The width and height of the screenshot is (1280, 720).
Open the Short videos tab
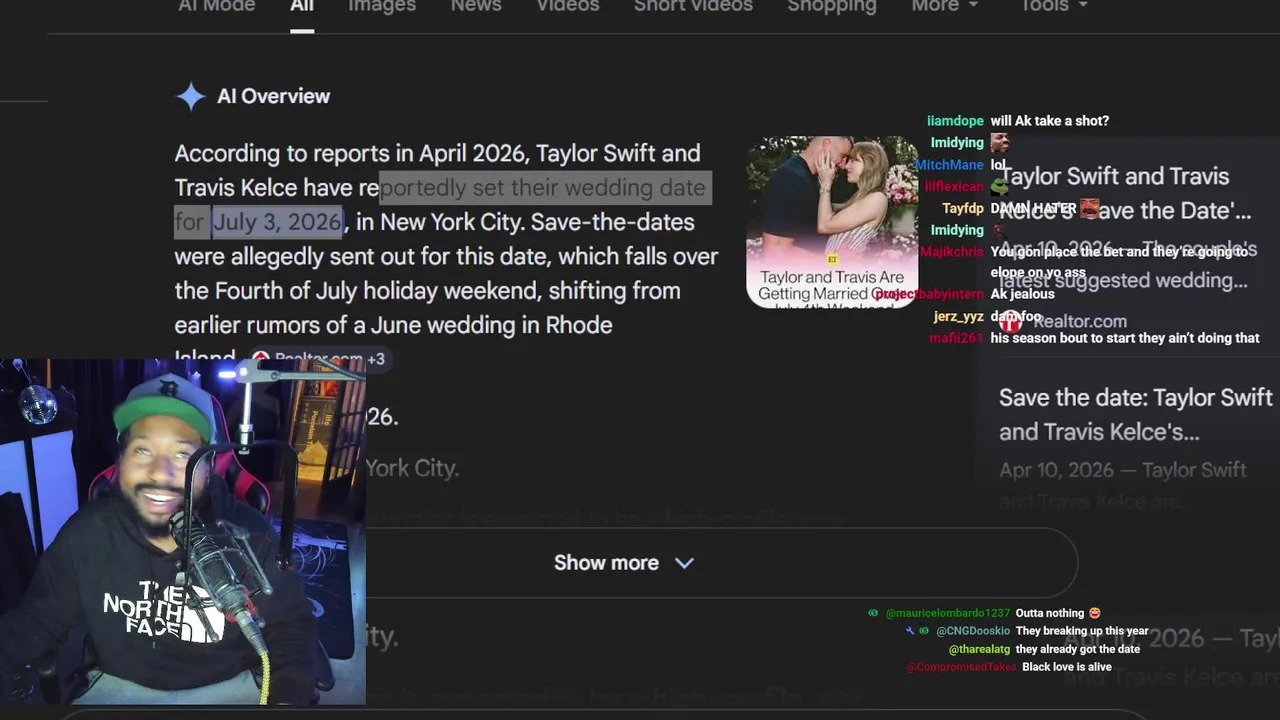pos(693,6)
